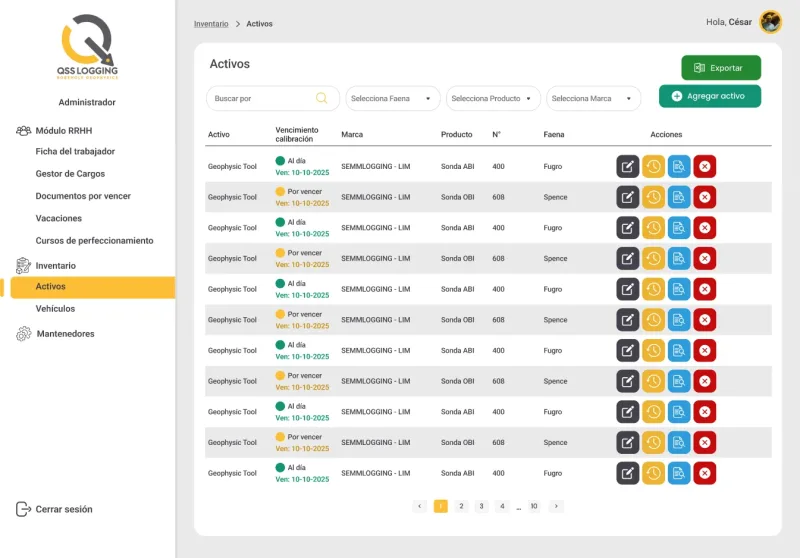Open history icon of the second row

coord(653,197)
